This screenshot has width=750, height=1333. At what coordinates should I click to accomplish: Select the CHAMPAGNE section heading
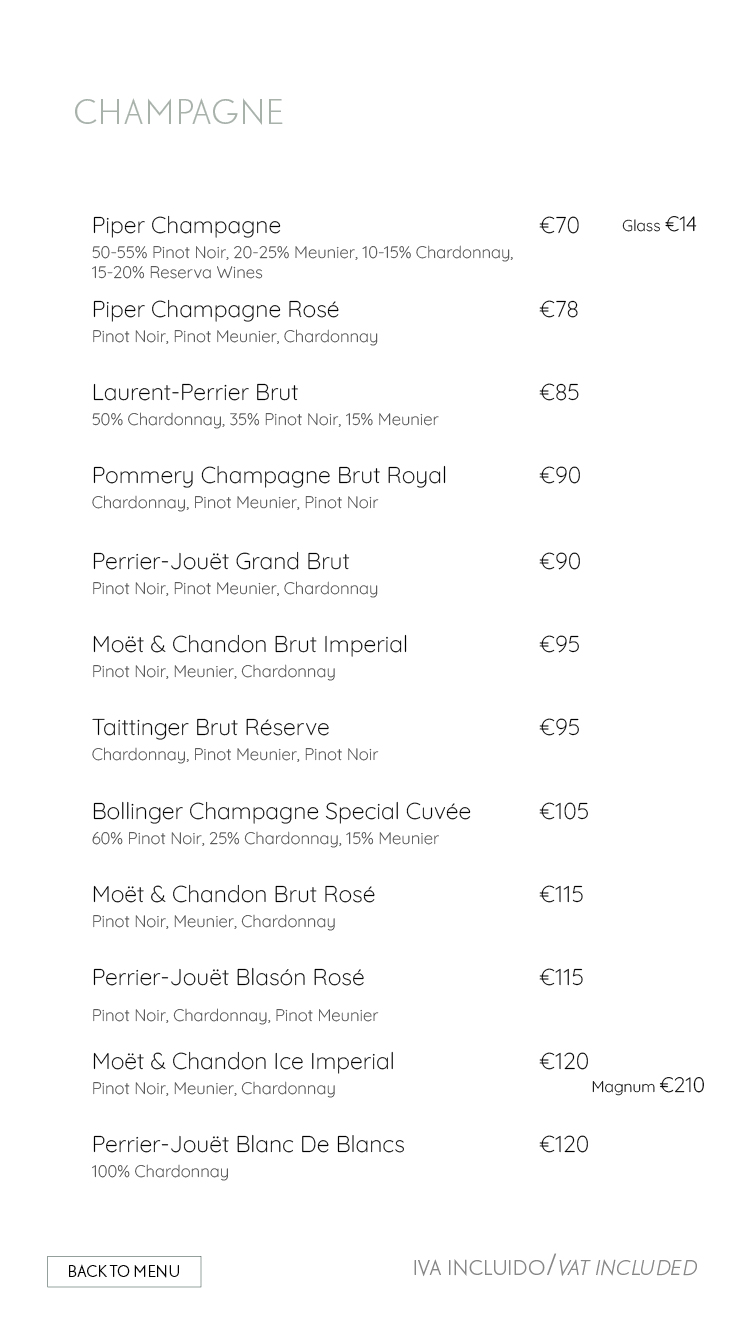coord(179,112)
